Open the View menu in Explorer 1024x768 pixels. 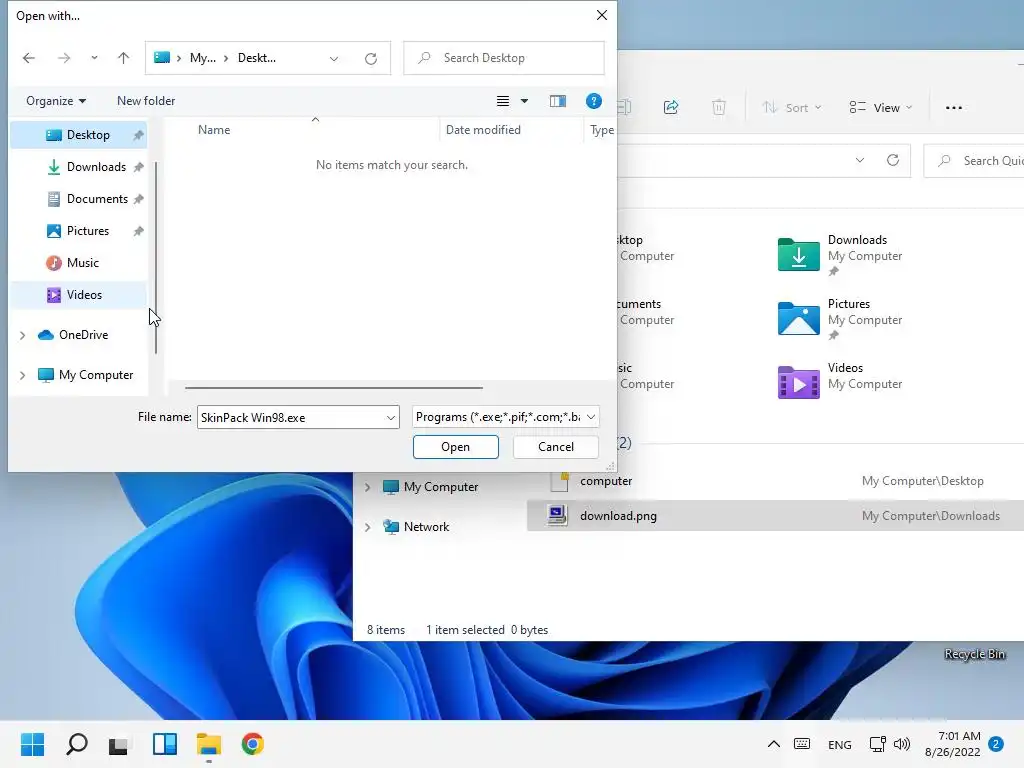pyautogui.click(x=880, y=108)
